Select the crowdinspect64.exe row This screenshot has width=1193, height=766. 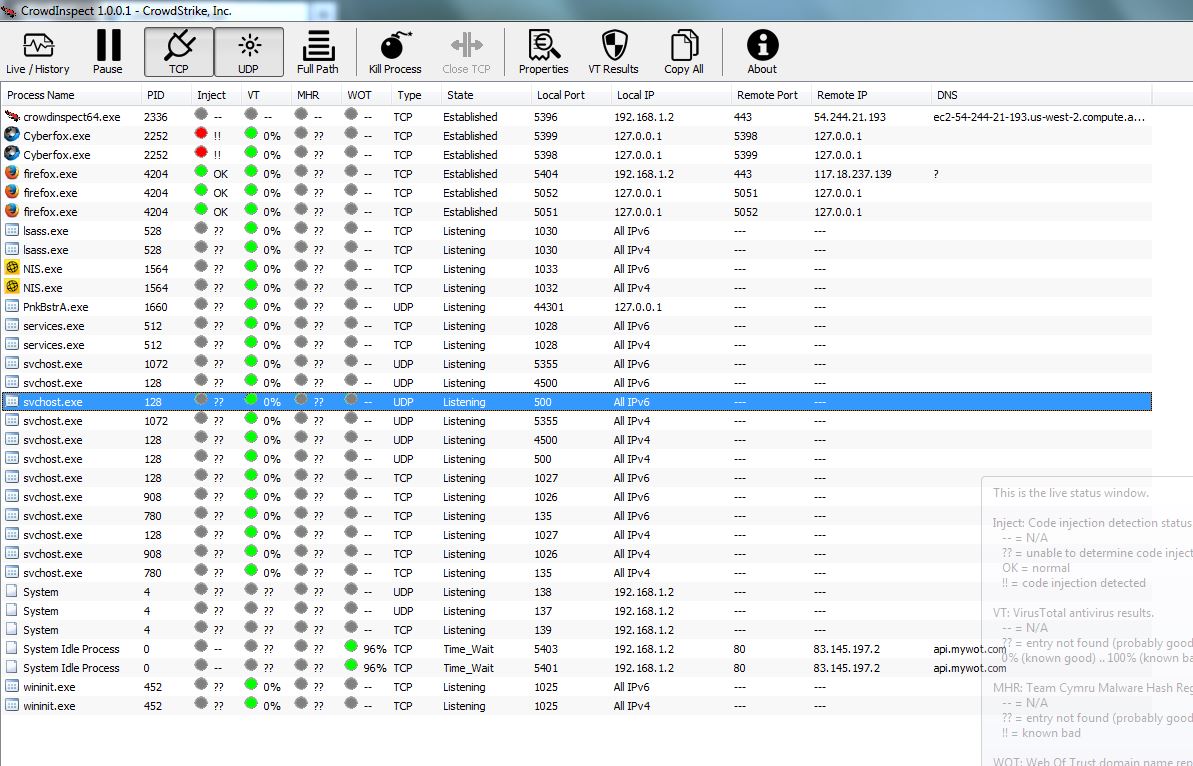(71, 117)
